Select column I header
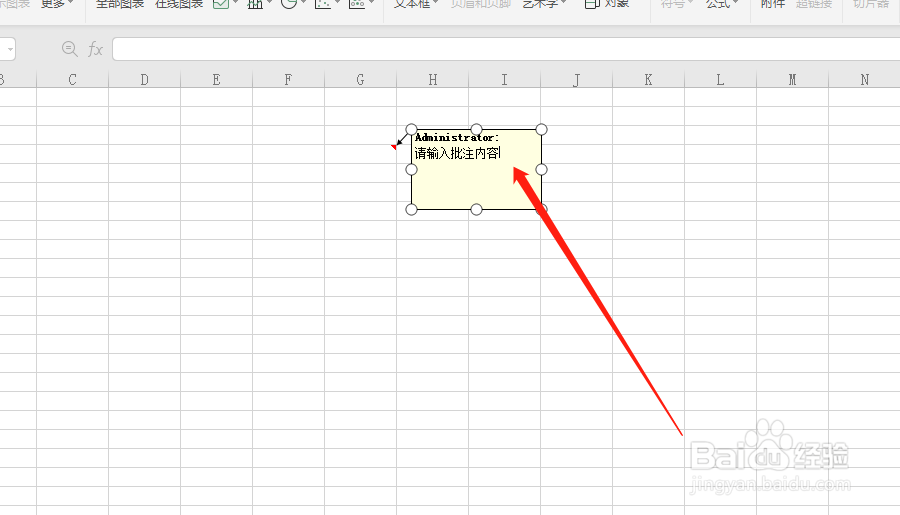 [505, 80]
